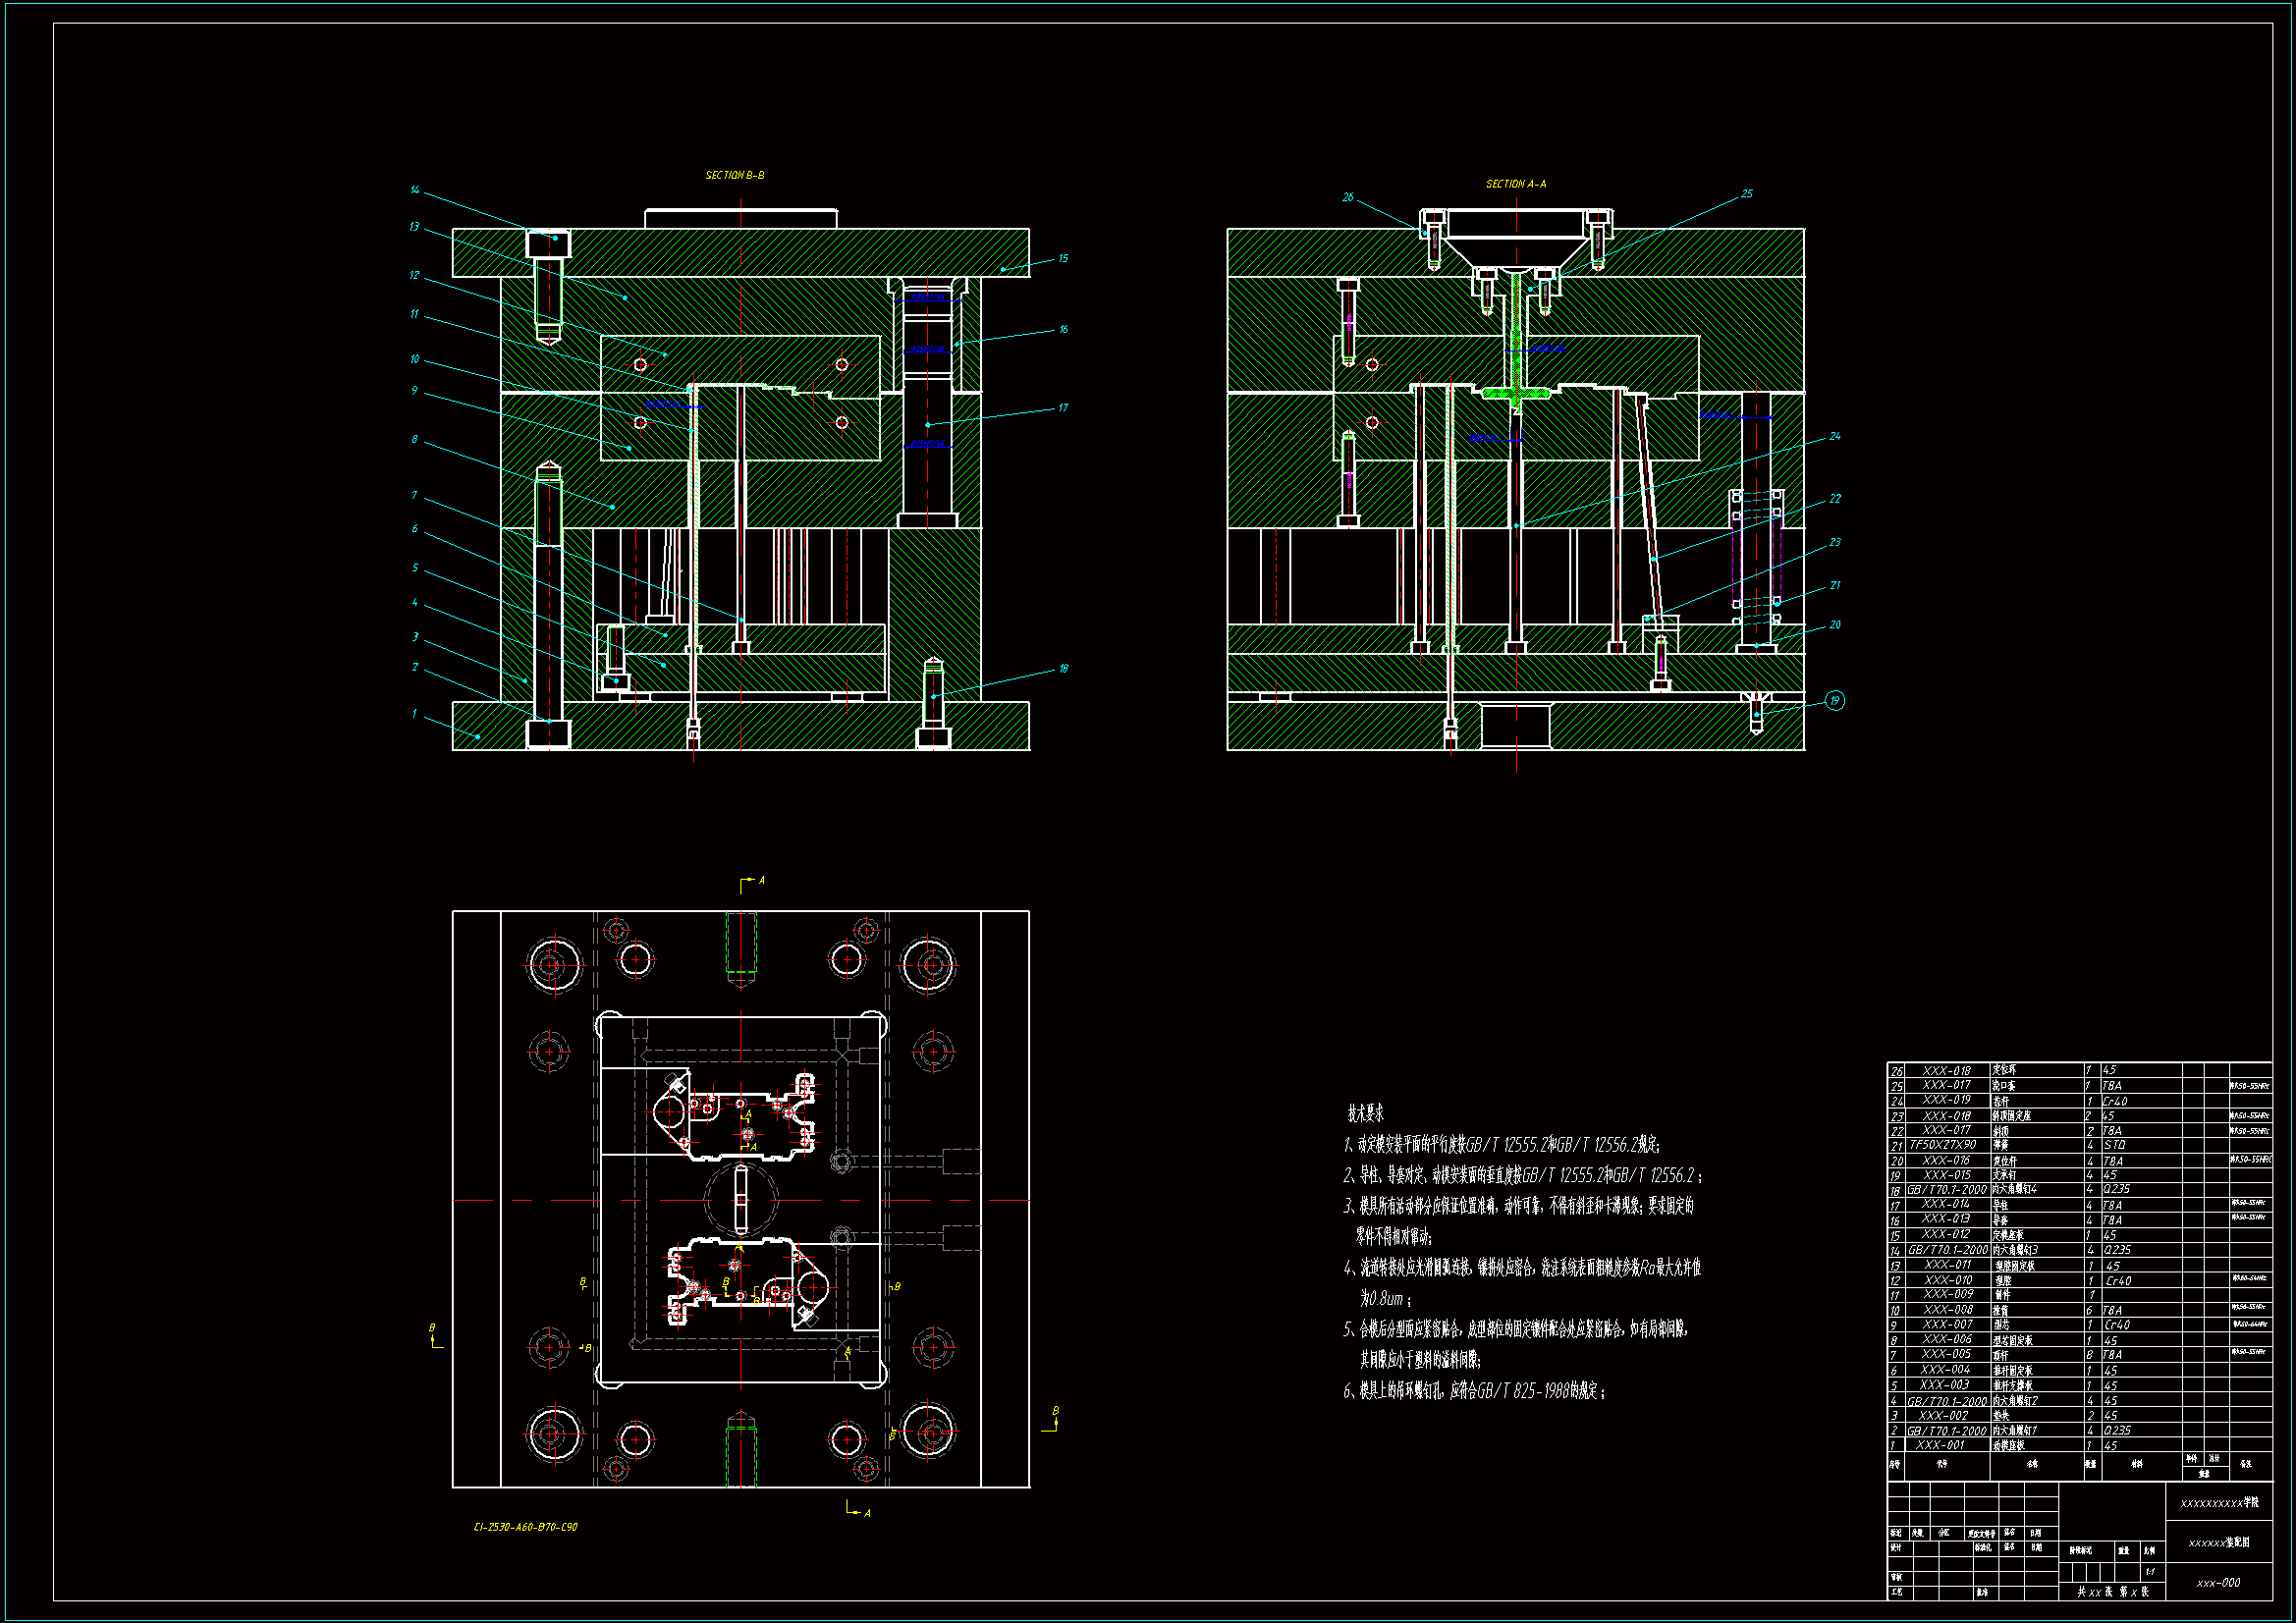
Task: Click the 技术要求 technical requirements heading
Action: (x=1365, y=1113)
